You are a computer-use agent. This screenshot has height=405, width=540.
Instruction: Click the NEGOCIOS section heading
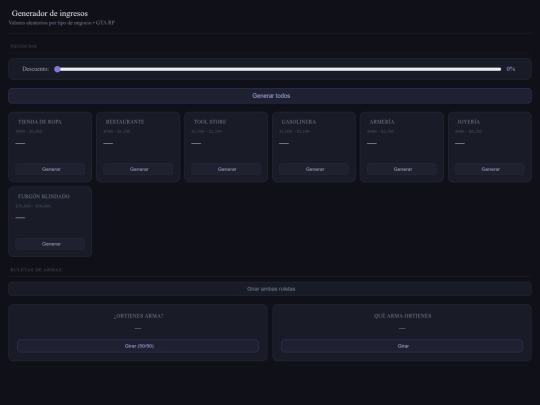[x=23, y=46]
